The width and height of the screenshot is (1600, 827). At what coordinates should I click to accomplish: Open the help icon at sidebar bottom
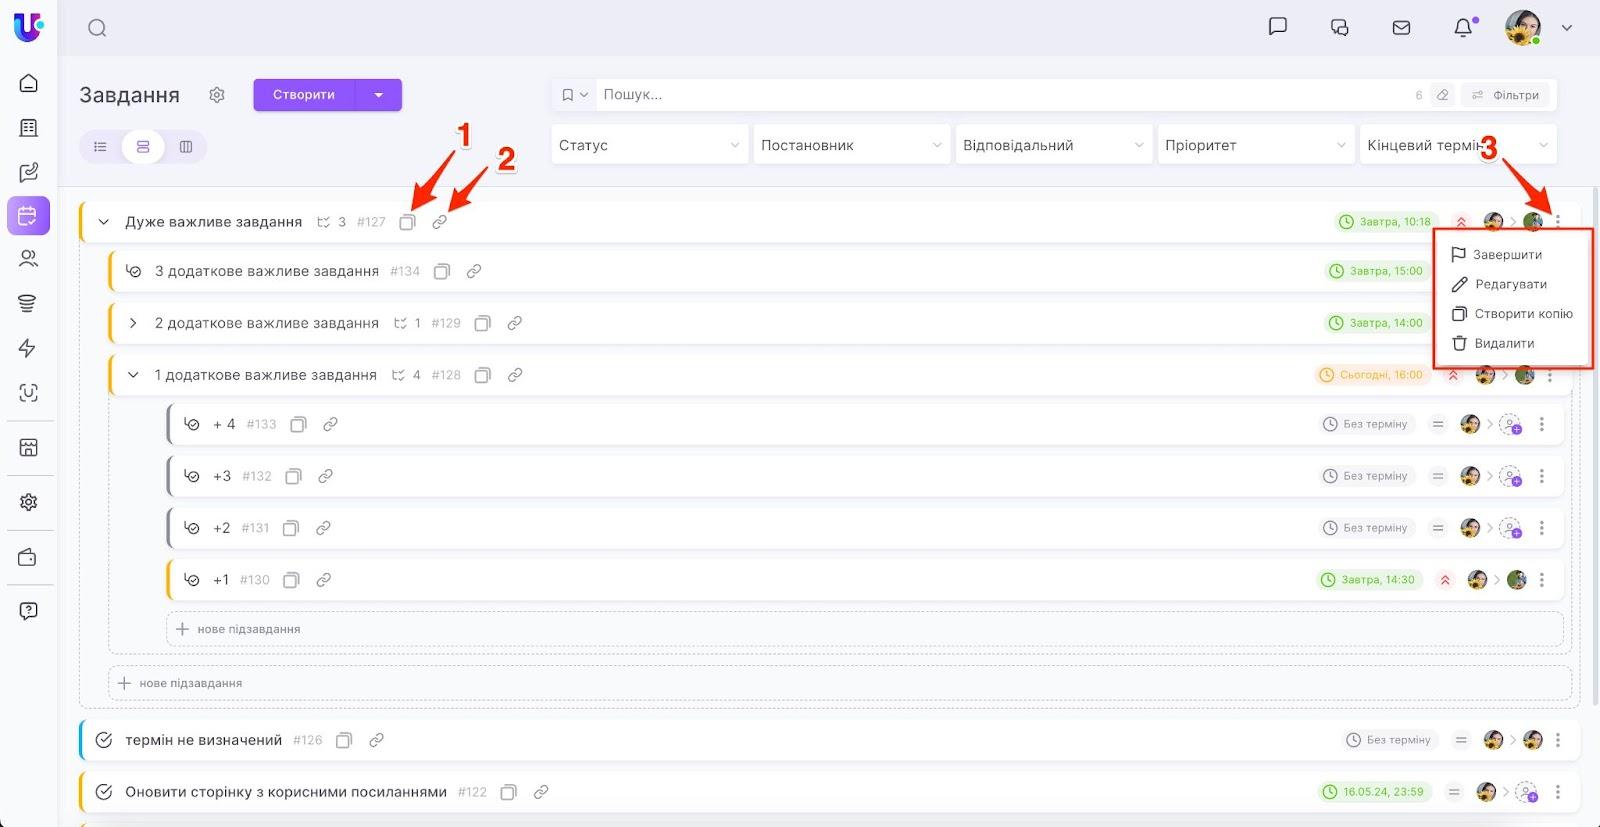[29, 611]
